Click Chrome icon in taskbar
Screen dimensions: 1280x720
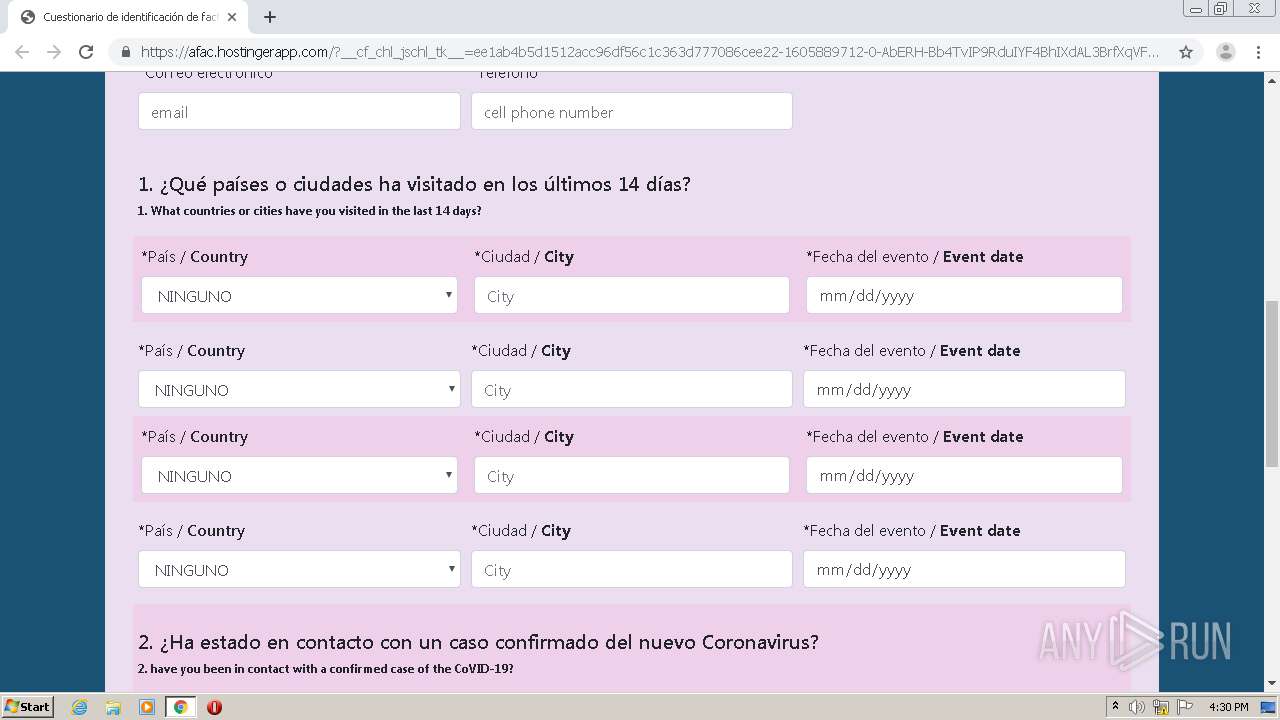coord(180,707)
